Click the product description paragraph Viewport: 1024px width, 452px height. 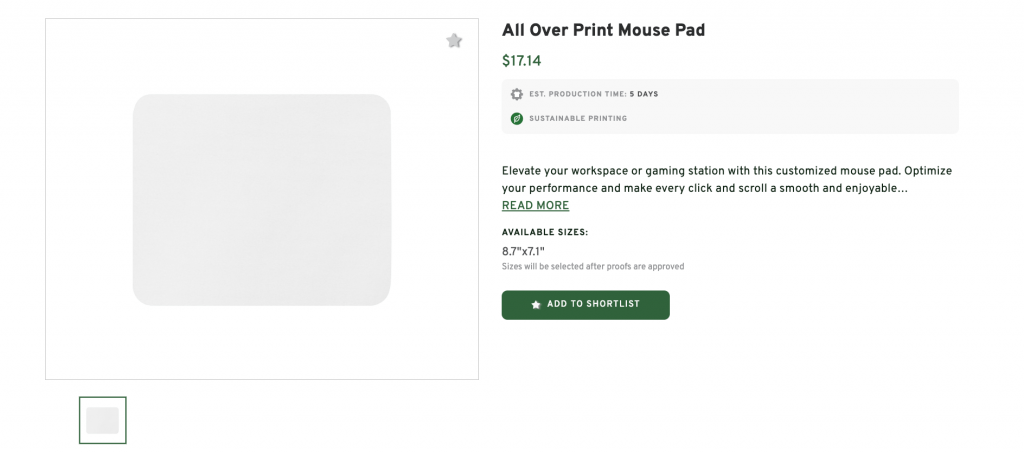(x=727, y=180)
